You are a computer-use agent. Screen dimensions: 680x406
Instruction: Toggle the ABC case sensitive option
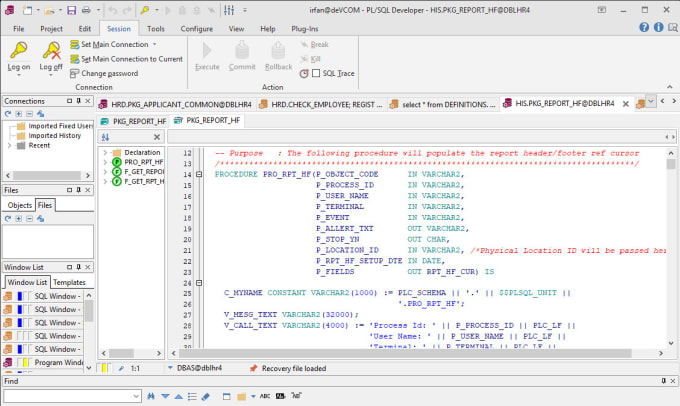(x=265, y=396)
